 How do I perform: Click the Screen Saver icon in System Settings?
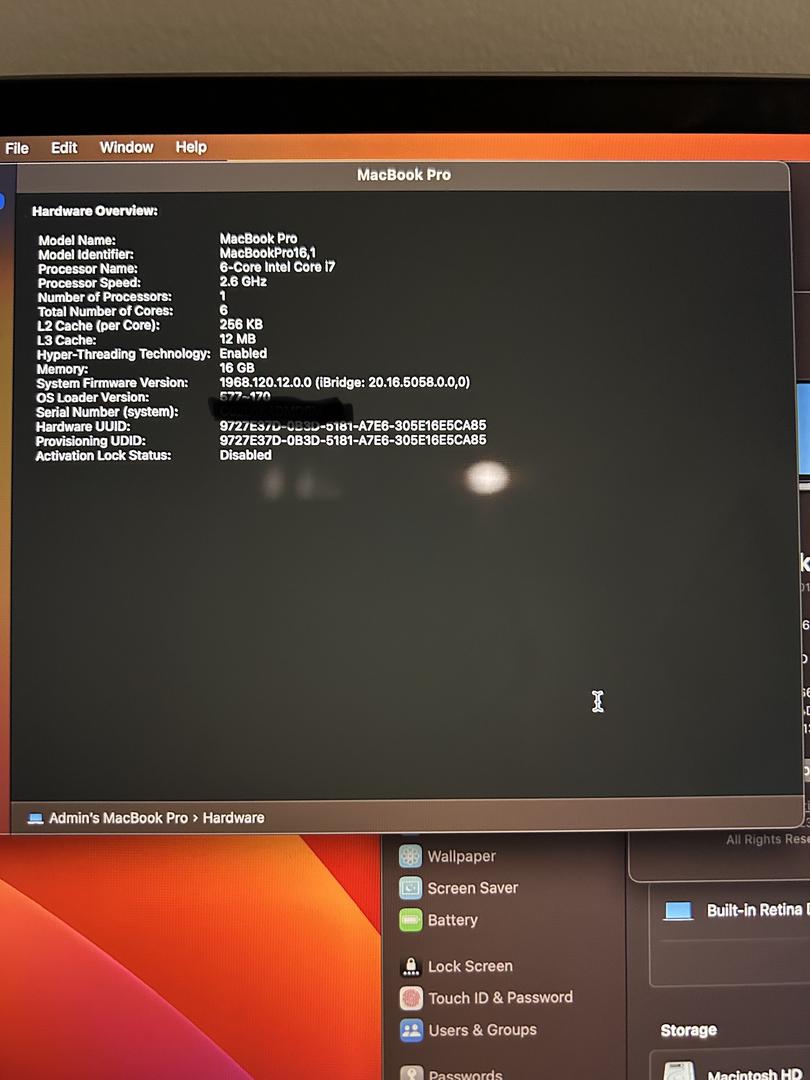(x=411, y=888)
